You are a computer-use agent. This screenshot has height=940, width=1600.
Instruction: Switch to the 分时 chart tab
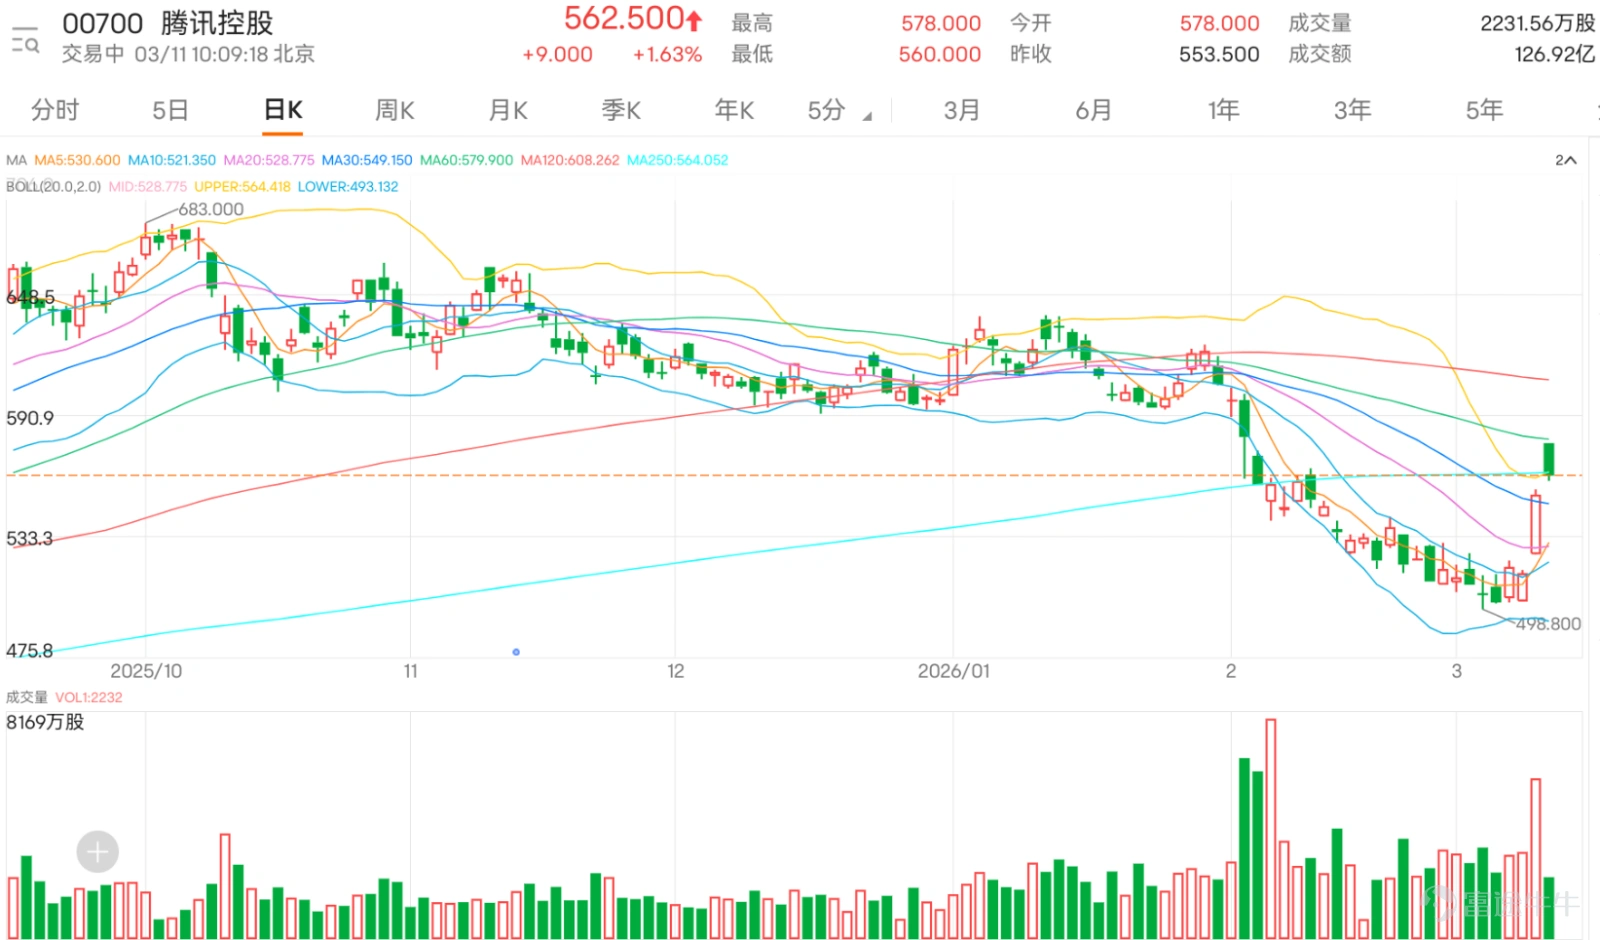[x=55, y=110]
